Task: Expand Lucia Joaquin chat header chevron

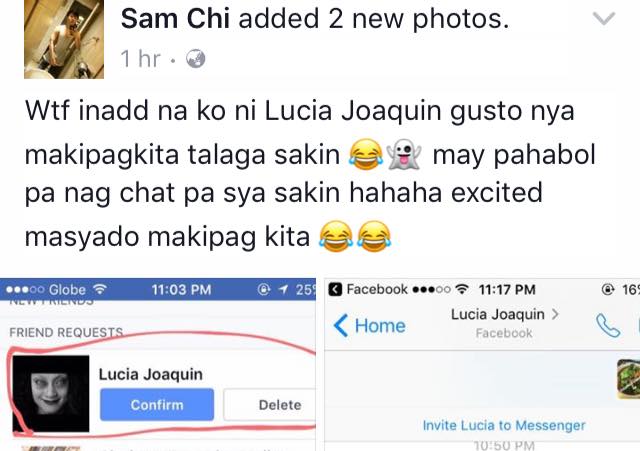Action: point(555,314)
